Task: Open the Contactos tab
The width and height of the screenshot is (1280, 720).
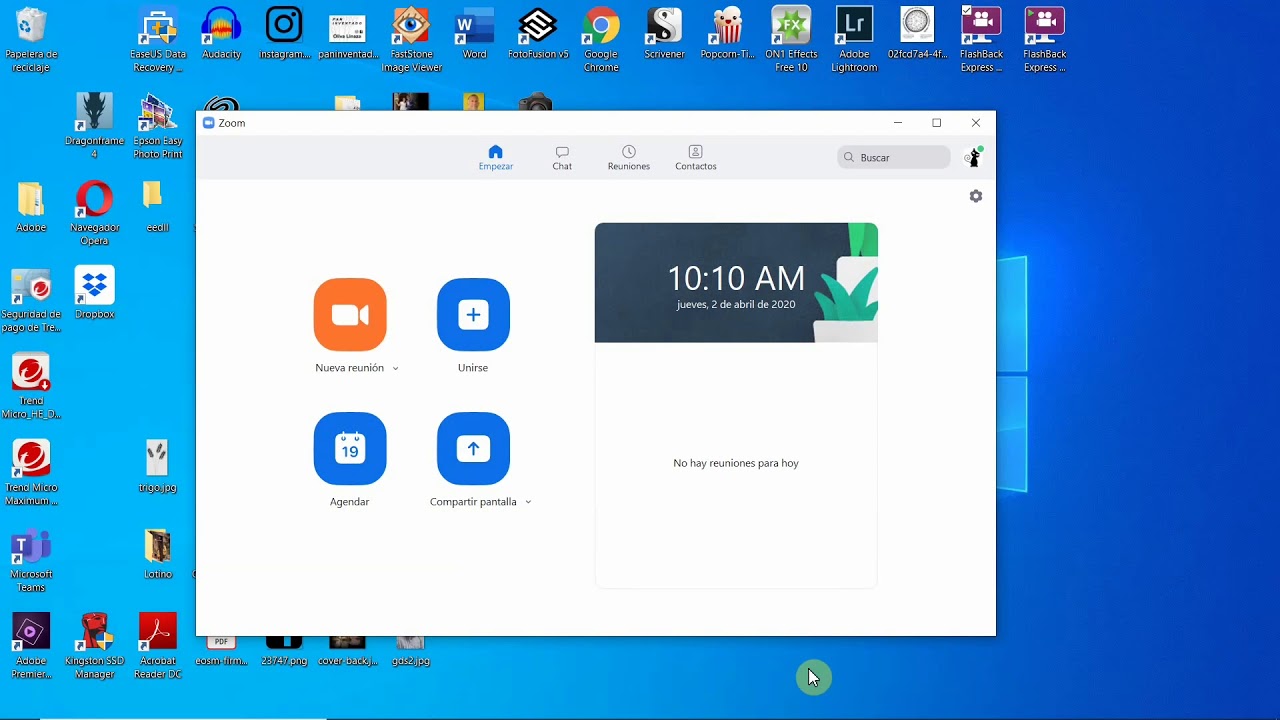Action: 696,158
